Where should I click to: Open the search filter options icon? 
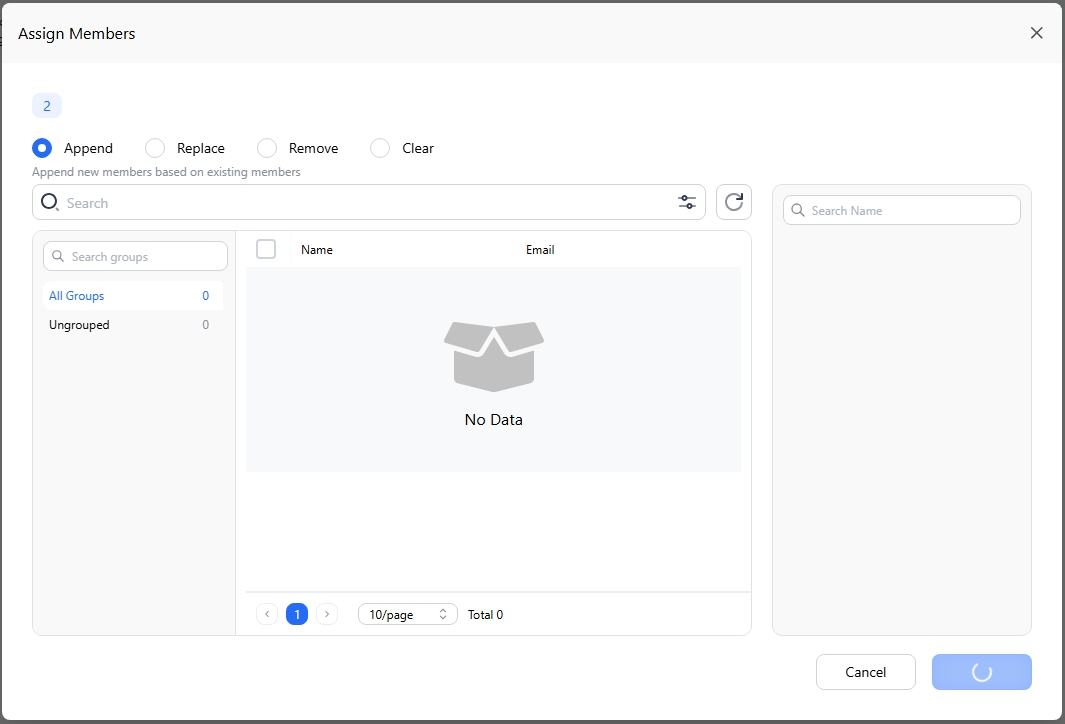(687, 202)
